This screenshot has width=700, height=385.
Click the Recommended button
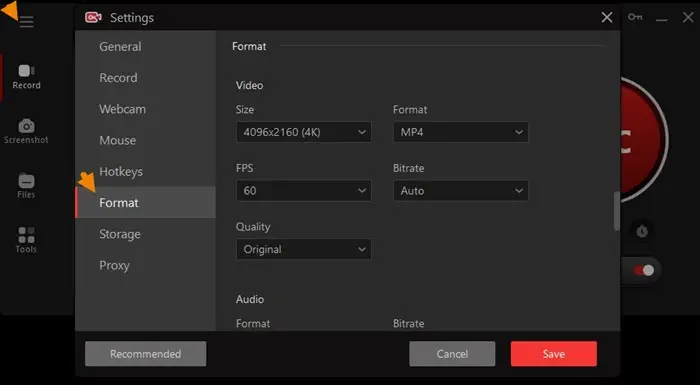tap(146, 354)
